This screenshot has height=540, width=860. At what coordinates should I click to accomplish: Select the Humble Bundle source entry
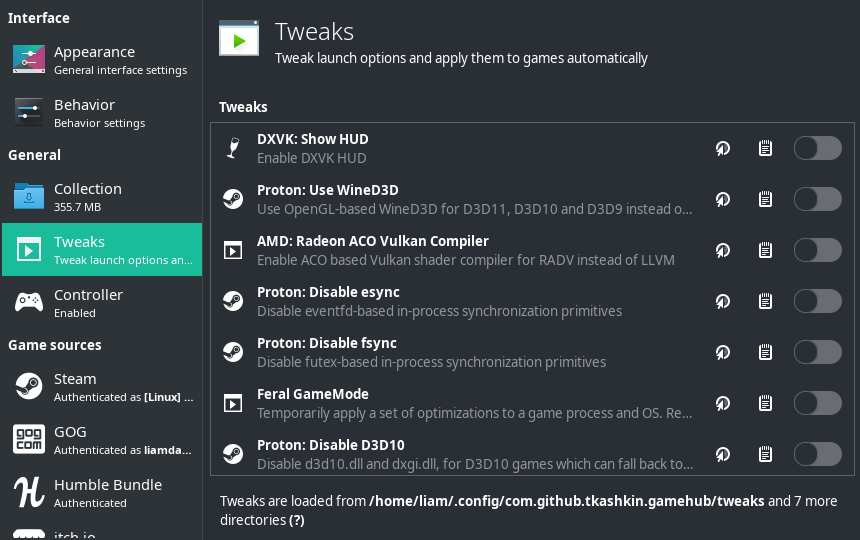(x=100, y=493)
